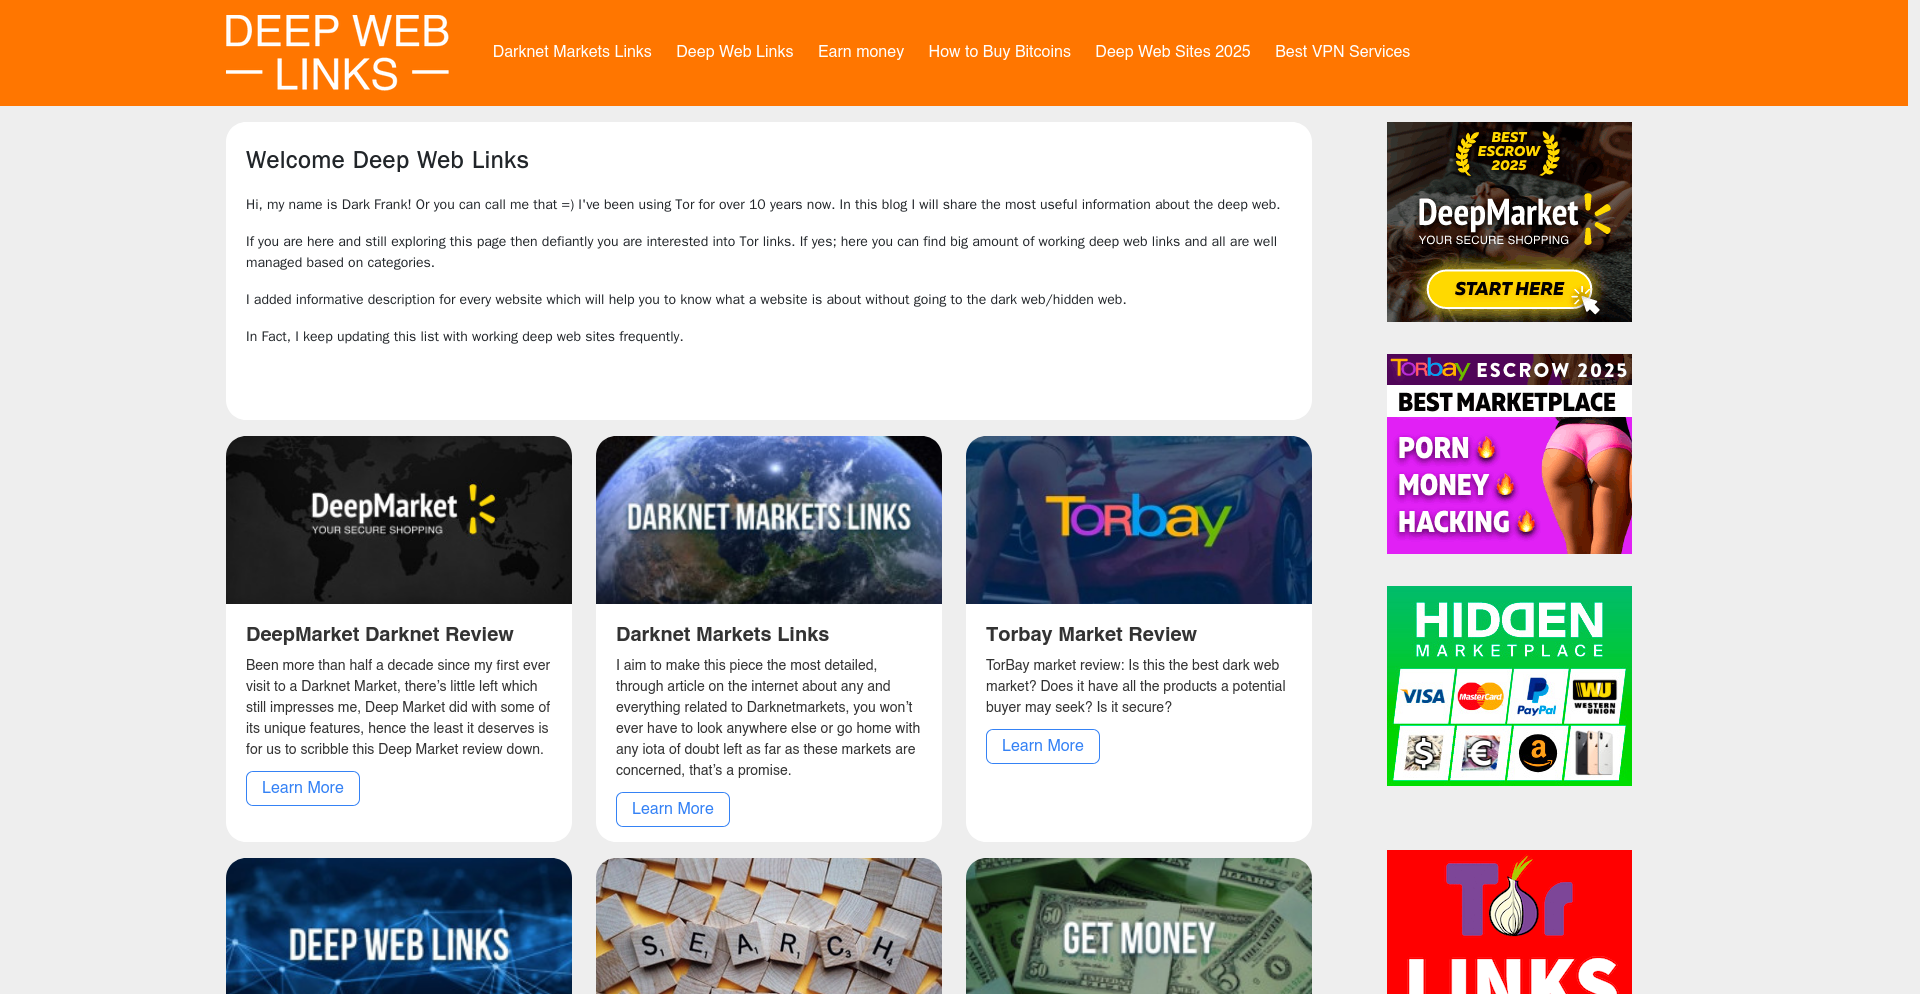Visit Best VPN Services page

pos(1342,52)
